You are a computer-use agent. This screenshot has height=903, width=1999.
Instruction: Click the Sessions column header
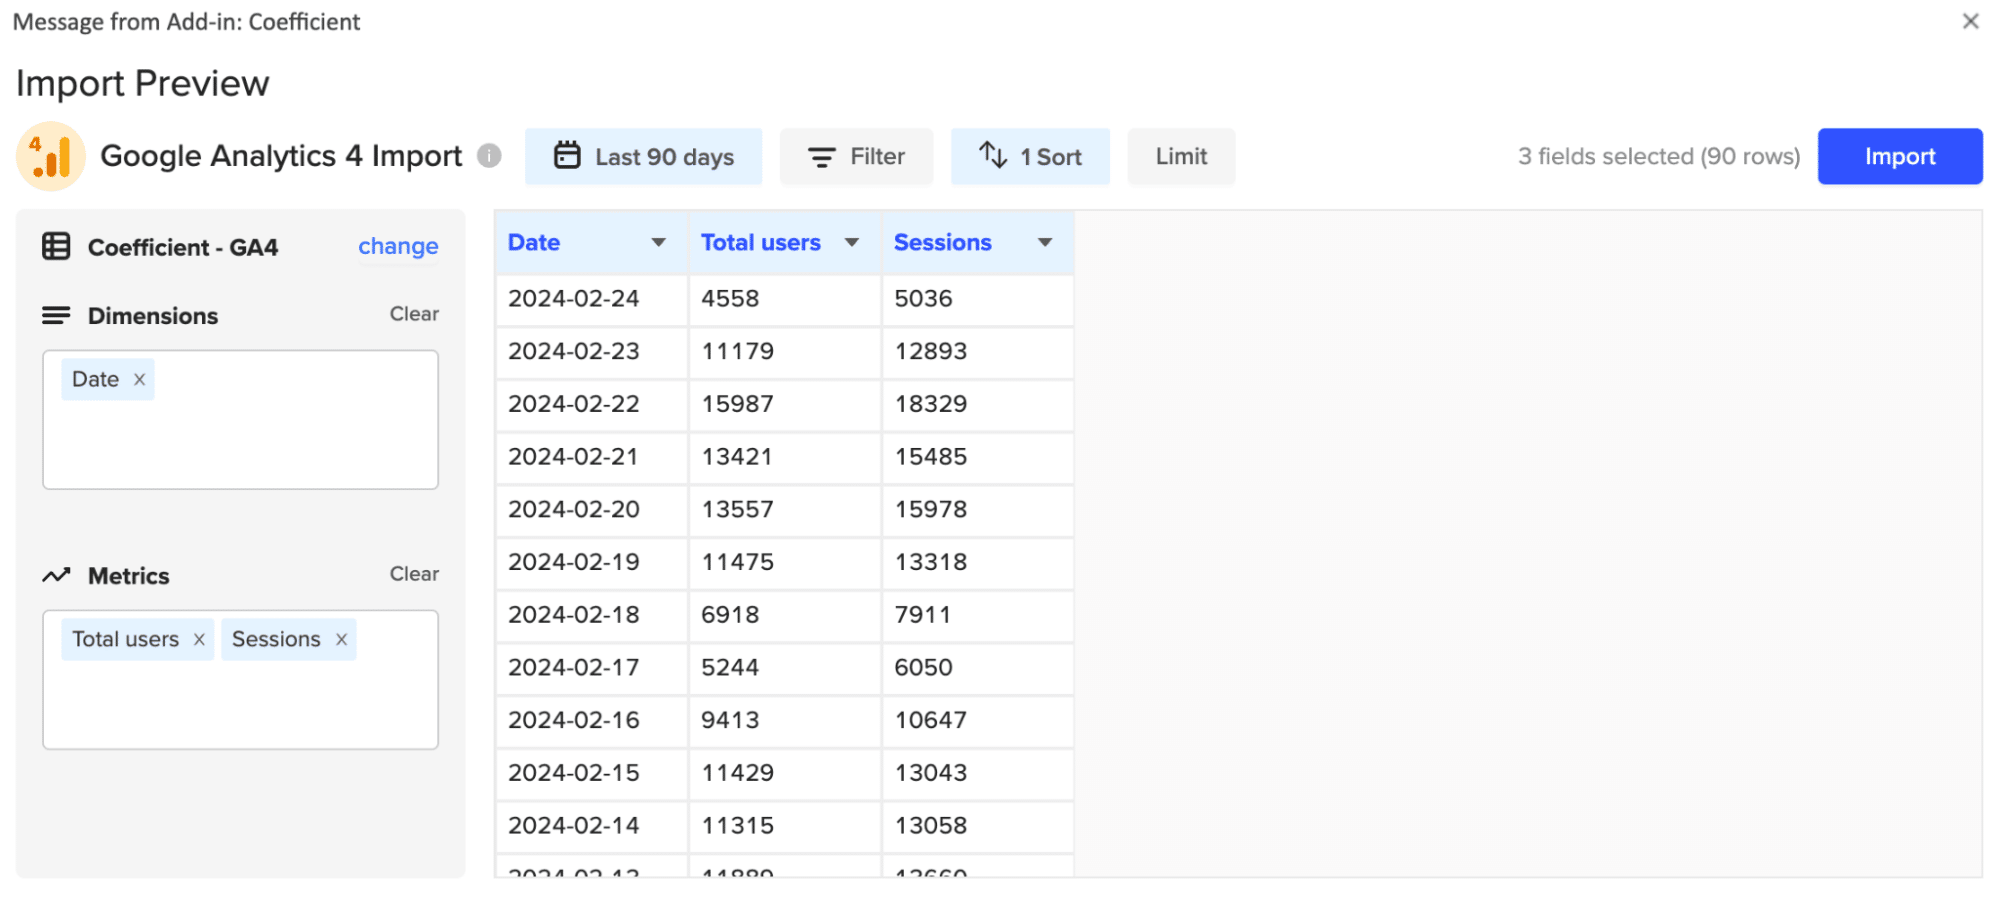point(977,243)
